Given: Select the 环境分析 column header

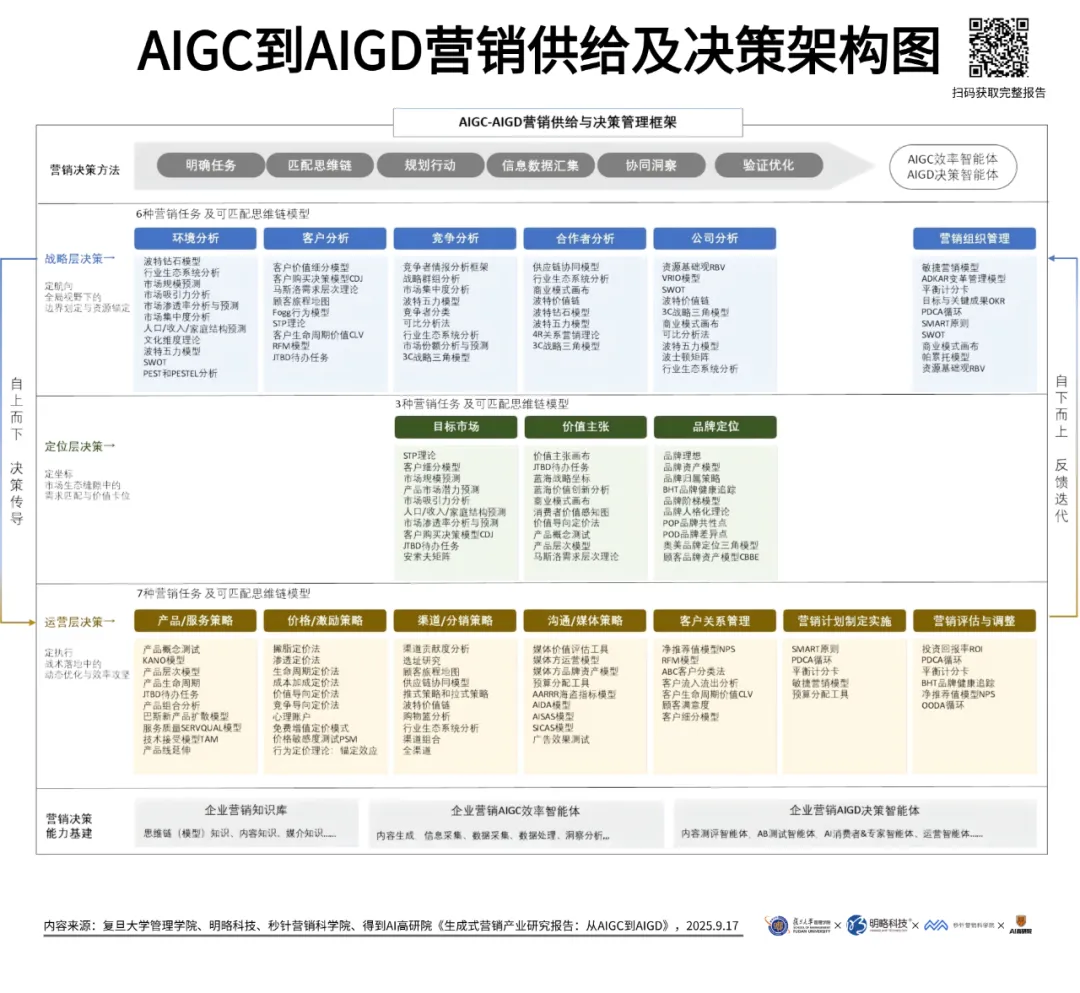Looking at the screenshot, I should pos(194,238).
